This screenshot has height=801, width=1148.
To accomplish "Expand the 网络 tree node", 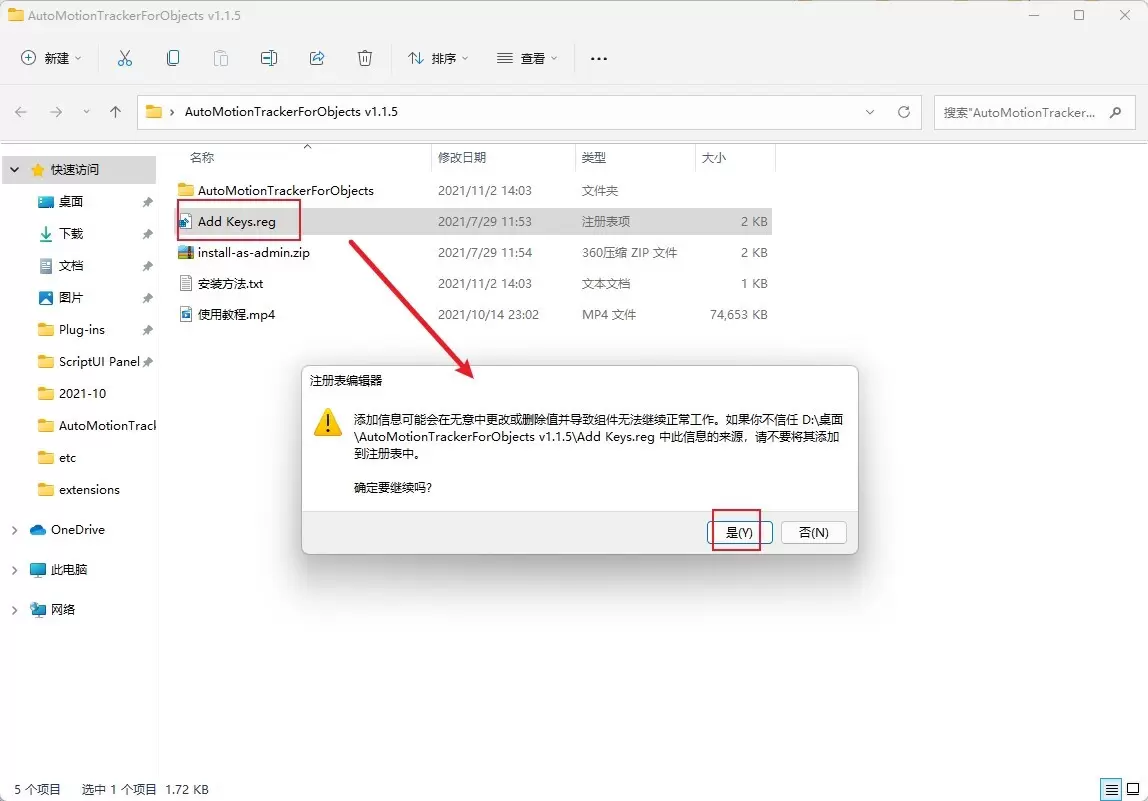I will (x=14, y=609).
